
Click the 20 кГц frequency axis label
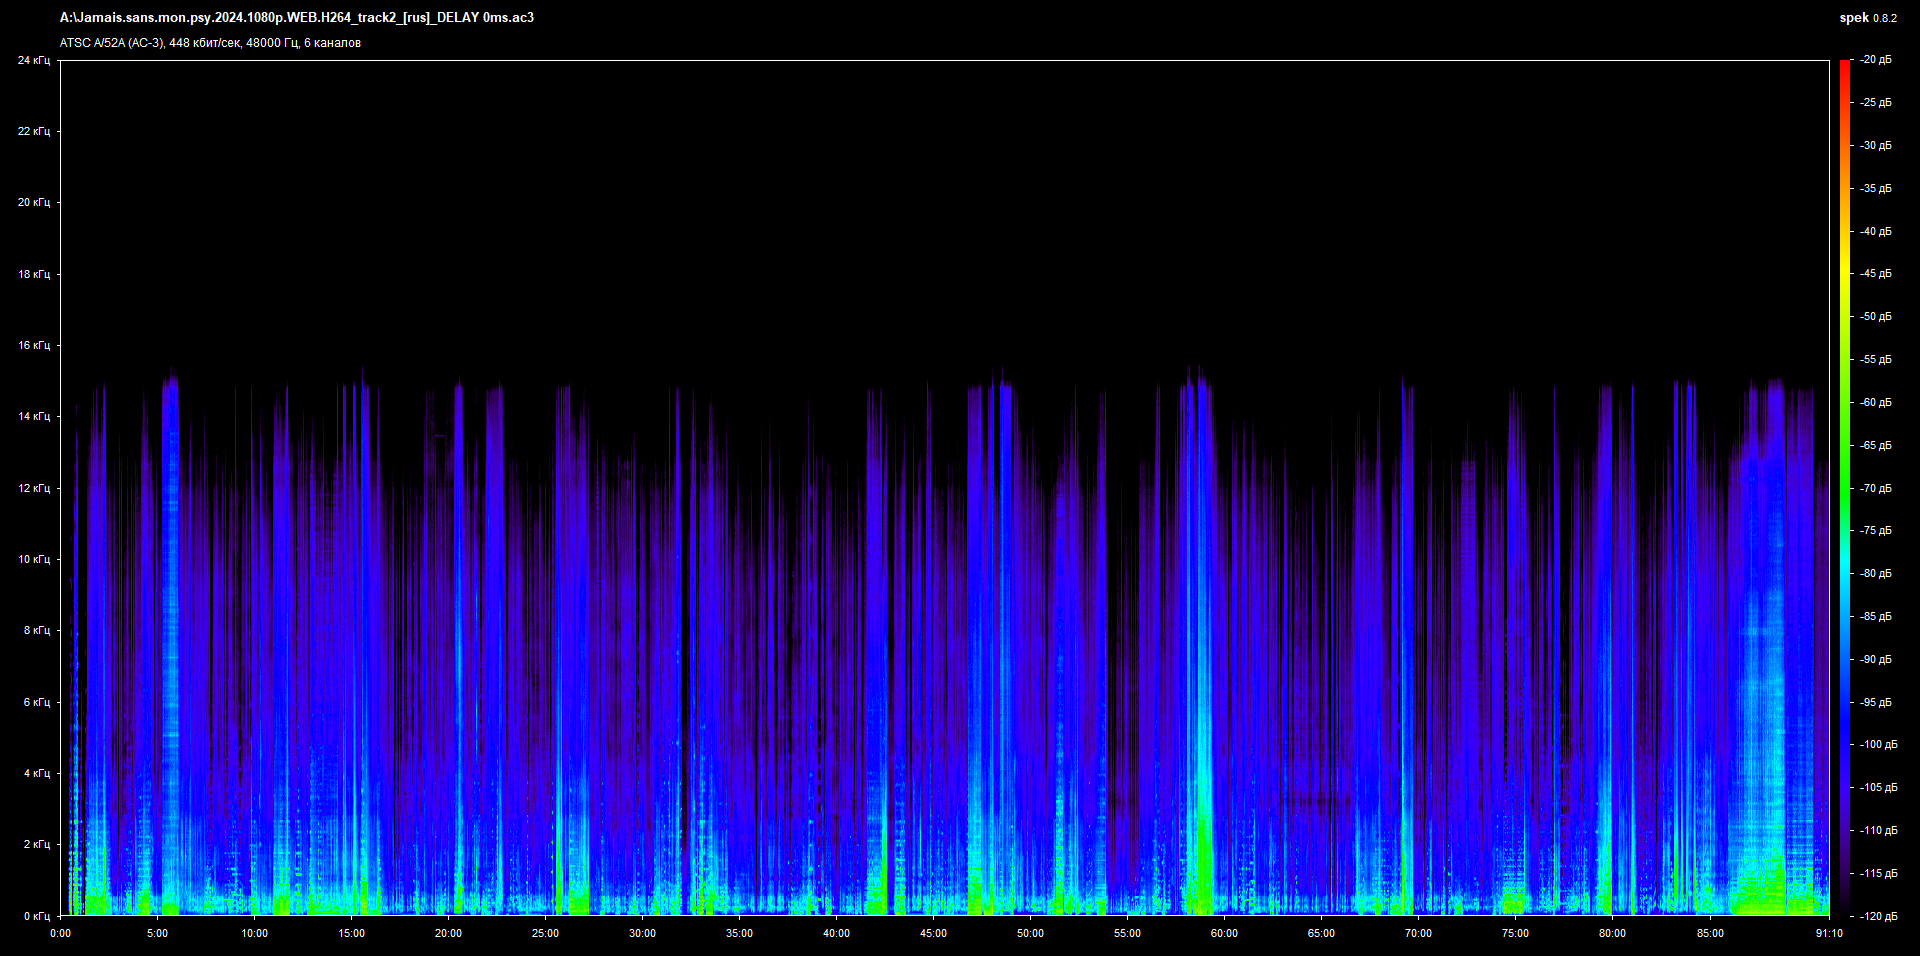coord(33,202)
